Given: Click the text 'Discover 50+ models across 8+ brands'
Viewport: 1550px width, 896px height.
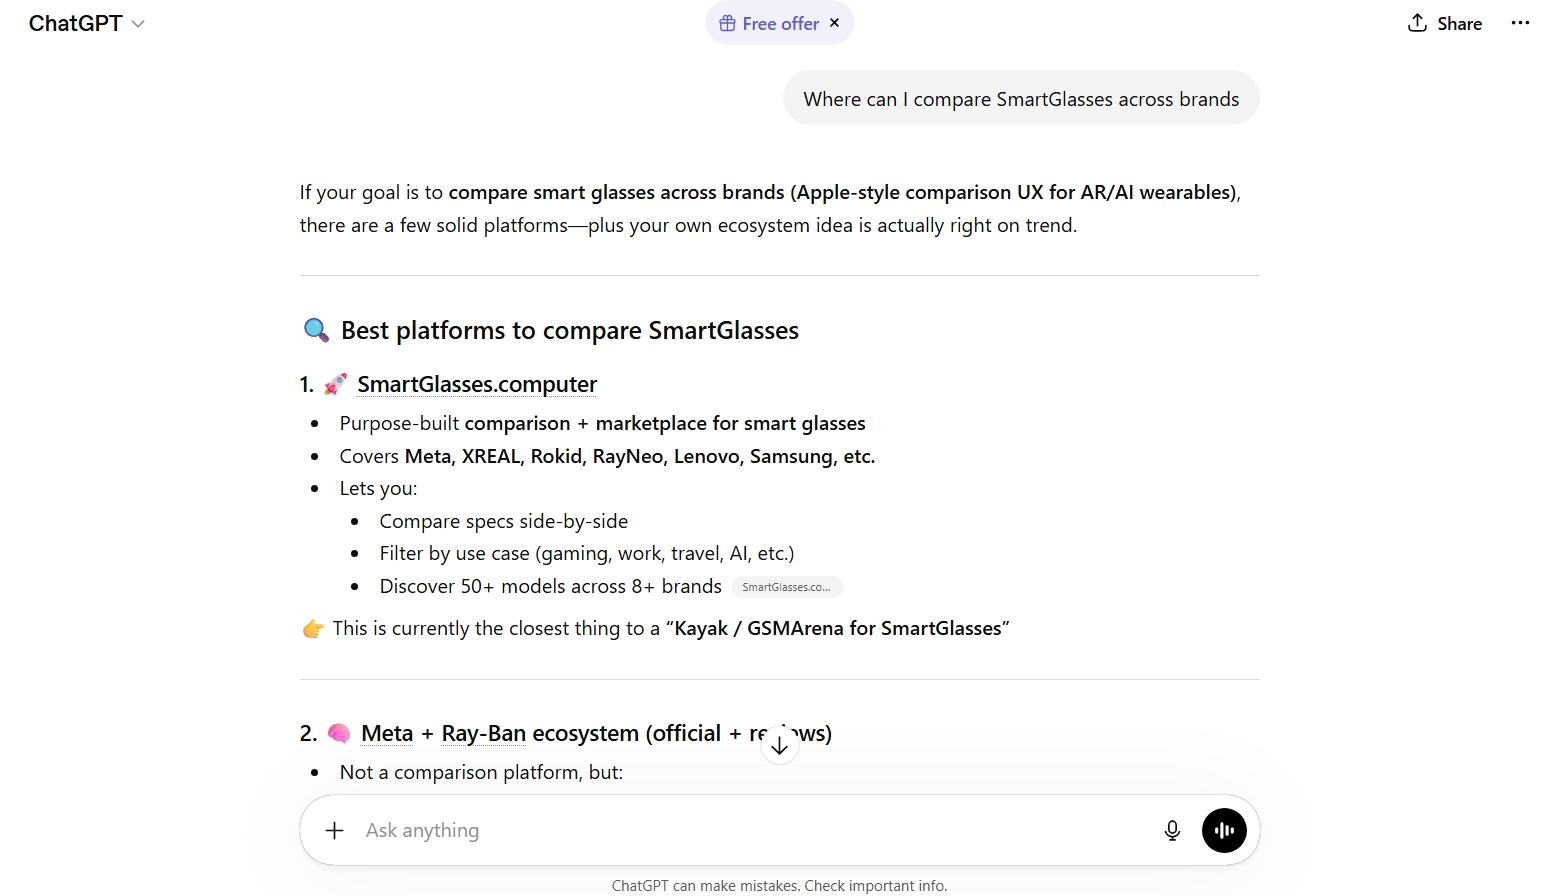Looking at the screenshot, I should pos(551,586).
